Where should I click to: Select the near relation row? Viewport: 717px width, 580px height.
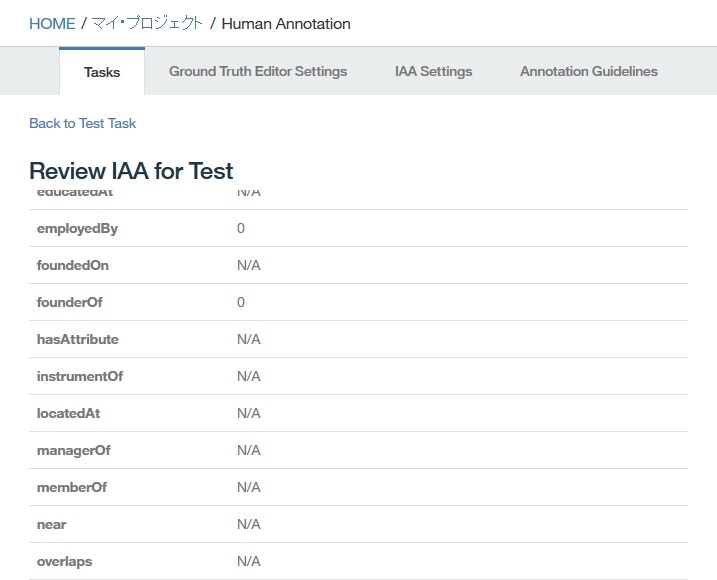tap(52, 524)
